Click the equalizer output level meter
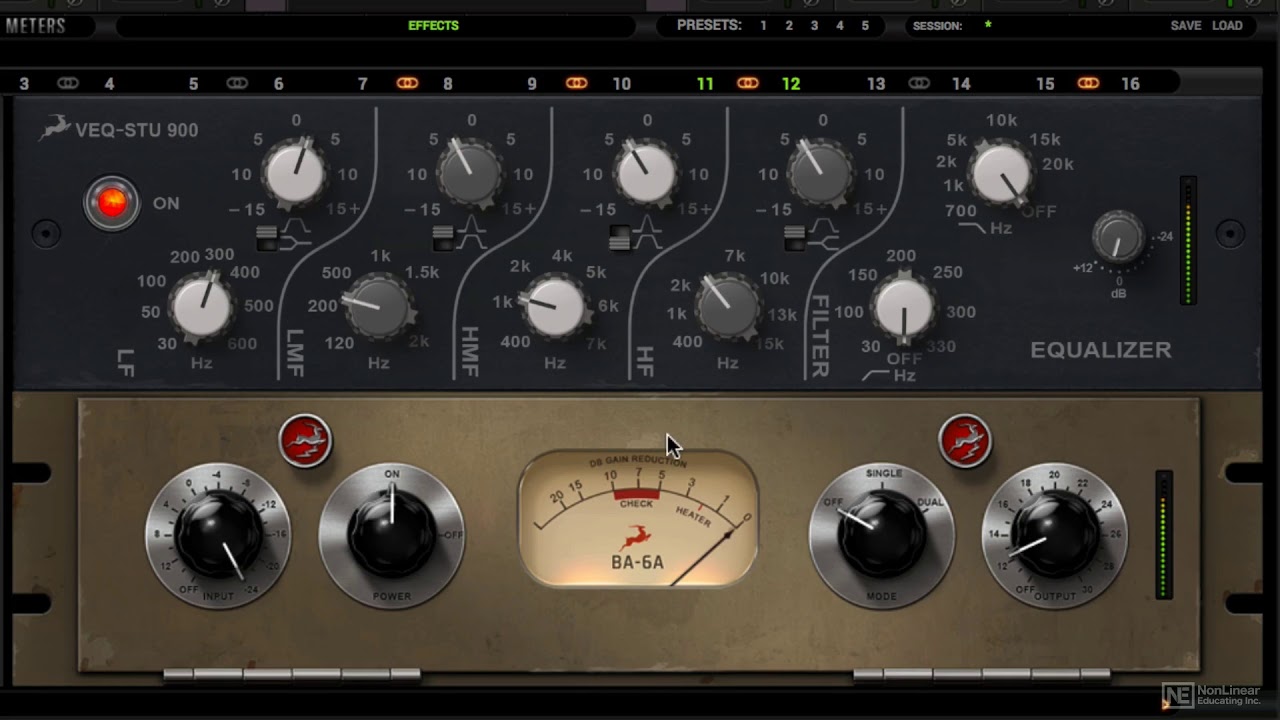Screen dimensions: 1280x720 (x=1188, y=241)
